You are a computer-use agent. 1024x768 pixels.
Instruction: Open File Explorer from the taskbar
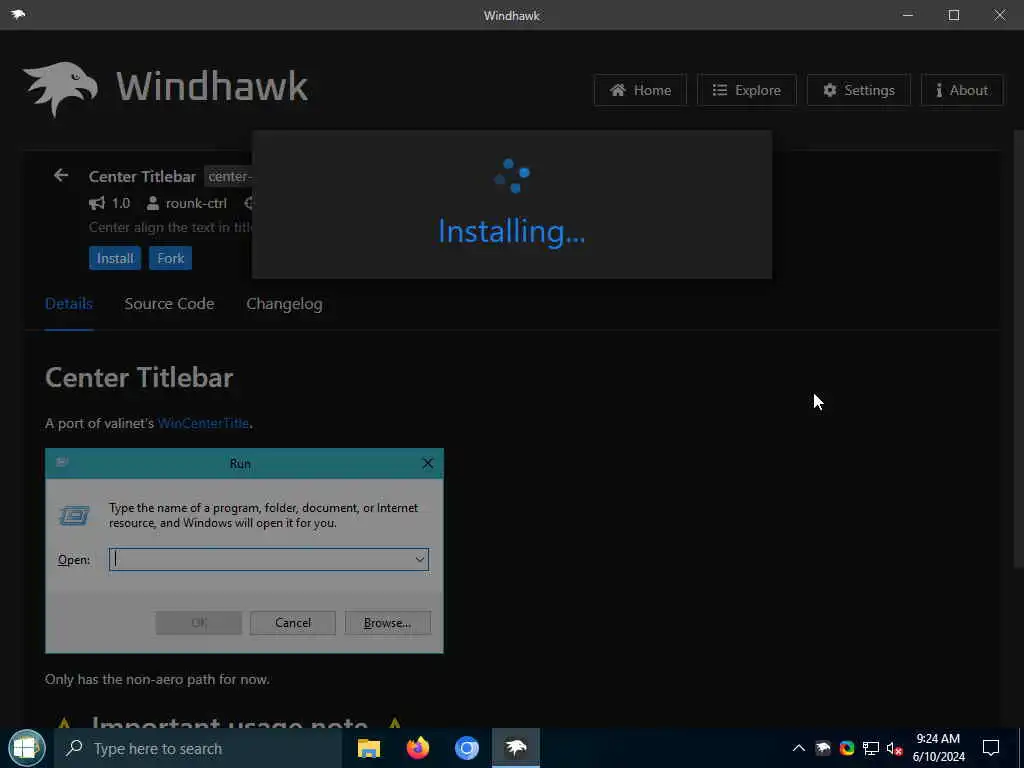coord(369,748)
